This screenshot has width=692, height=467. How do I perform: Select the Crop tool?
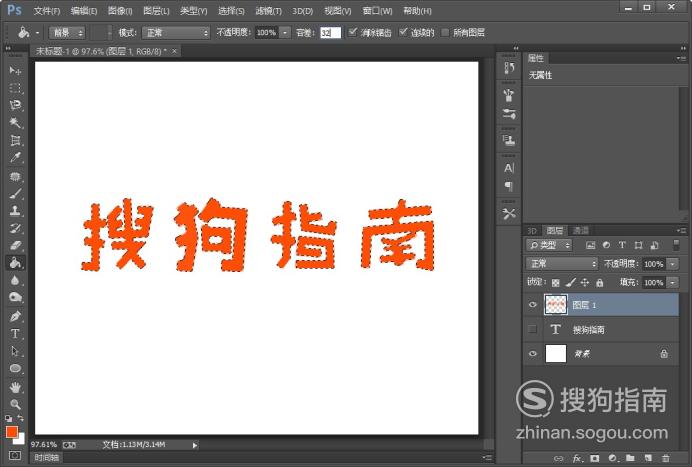tap(15, 140)
